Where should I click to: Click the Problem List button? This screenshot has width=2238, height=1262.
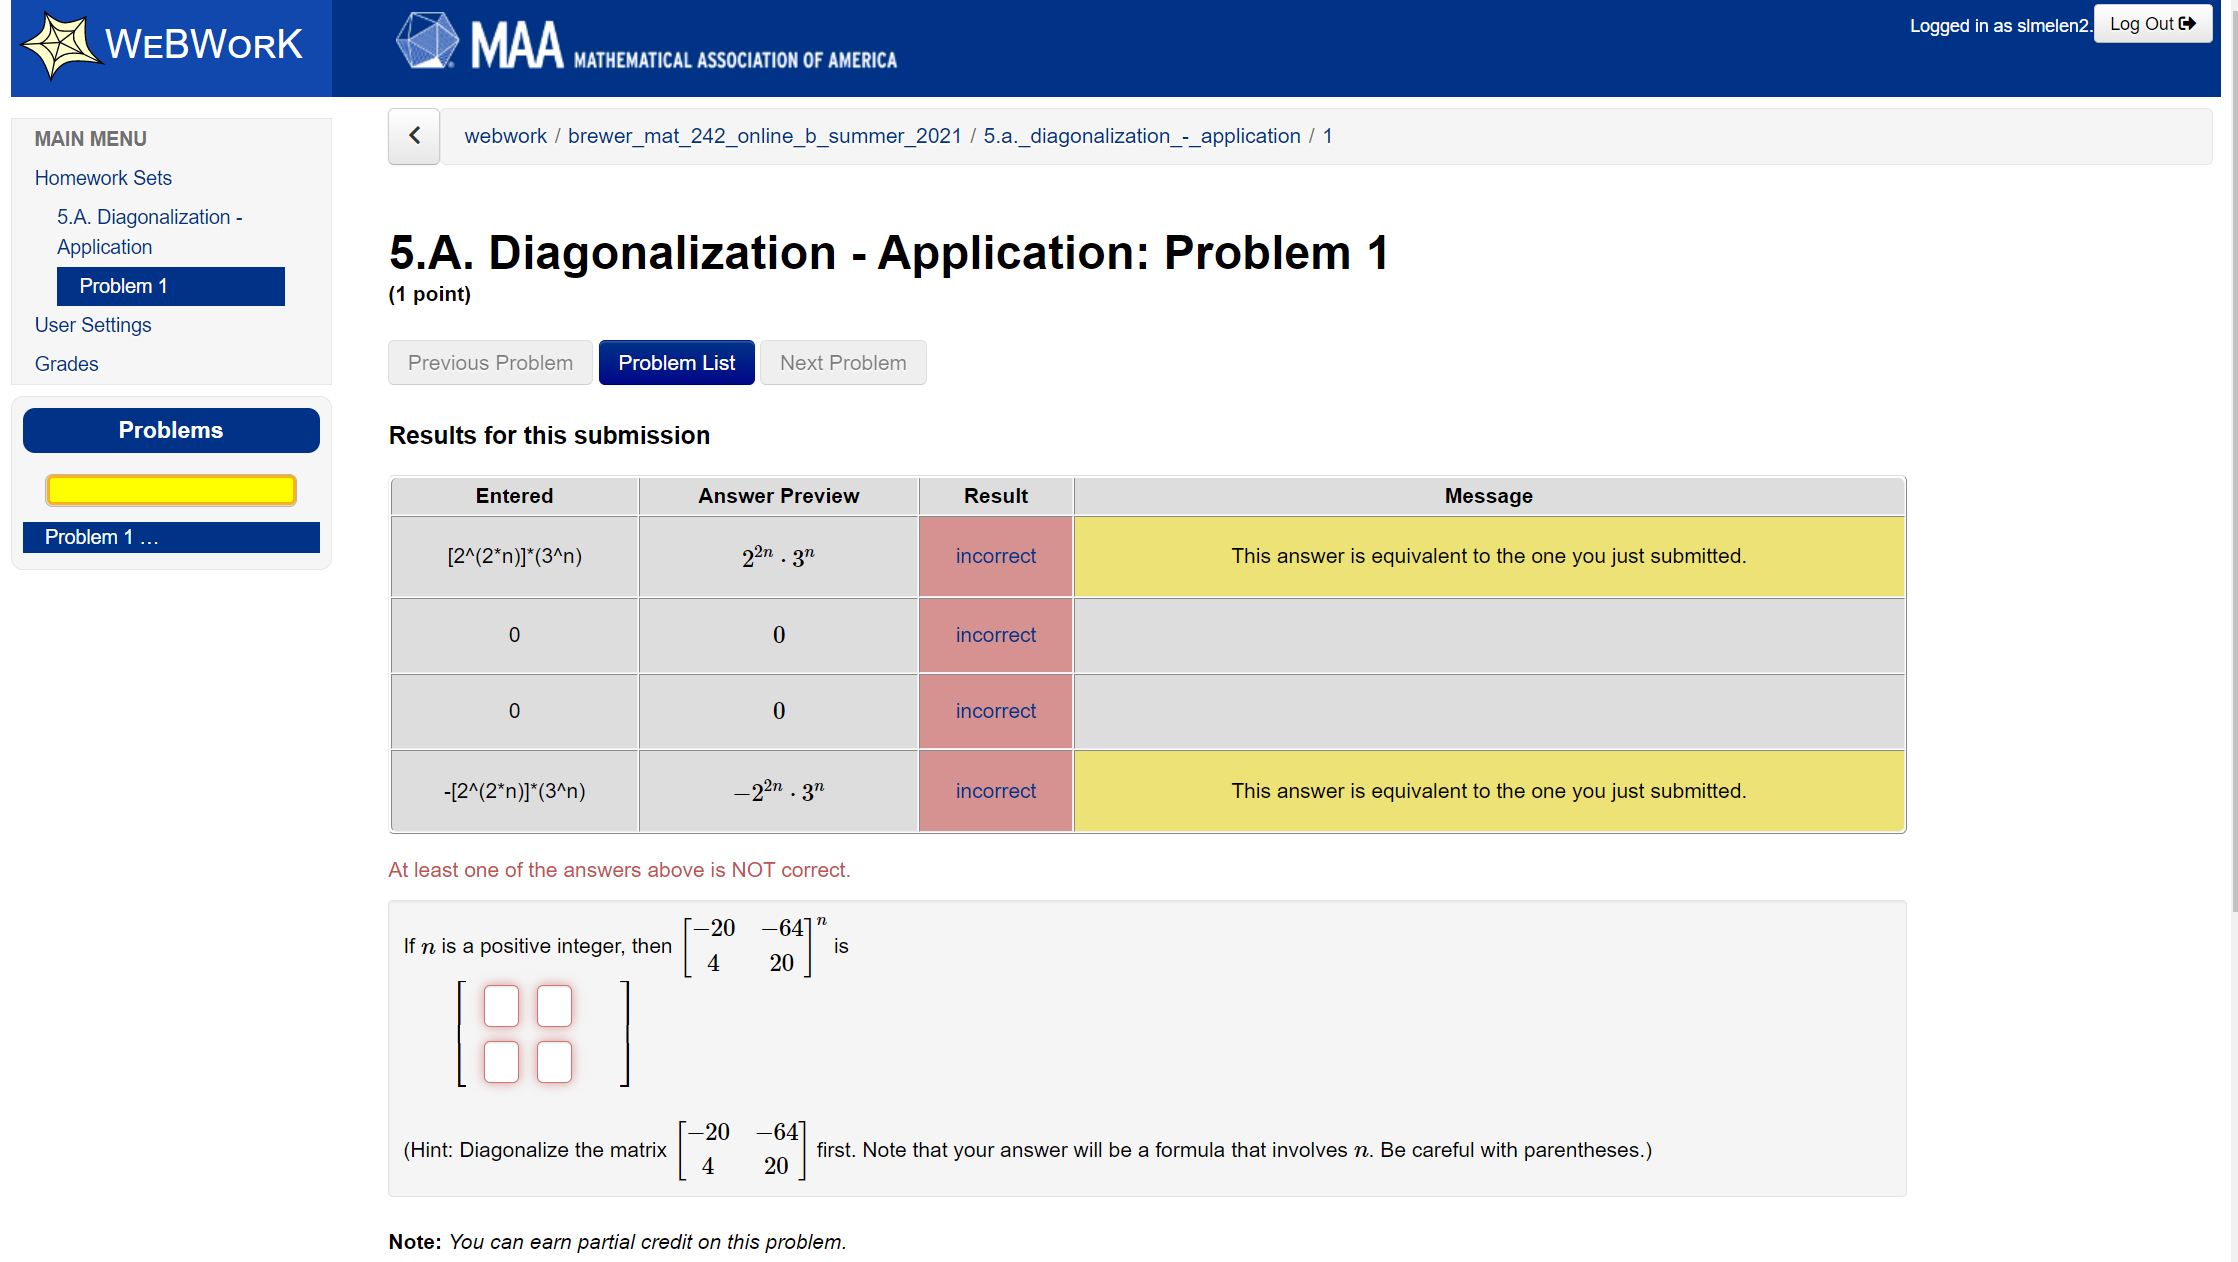[x=676, y=363]
